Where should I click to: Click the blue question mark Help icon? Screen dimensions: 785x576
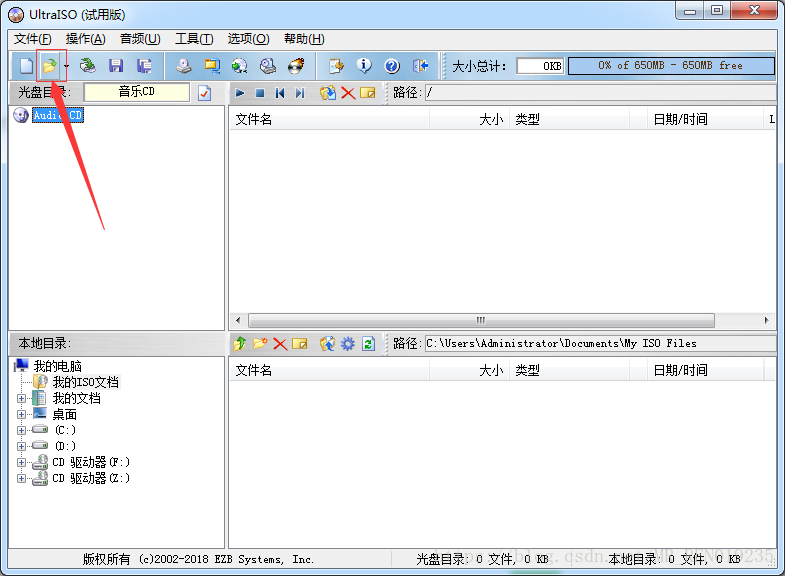[392, 66]
